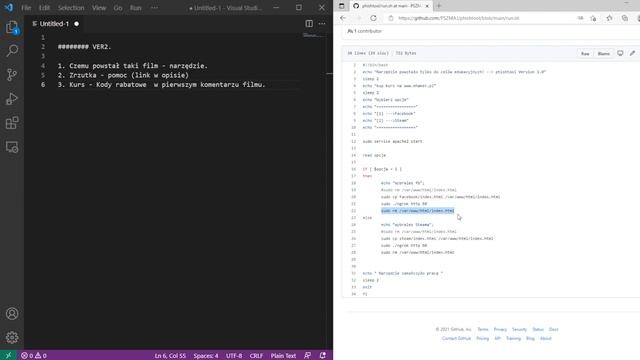Open the Remote Explorer view in activity bar
Image resolution: width=640 pixels, height=360 pixels.
[x=12, y=147]
